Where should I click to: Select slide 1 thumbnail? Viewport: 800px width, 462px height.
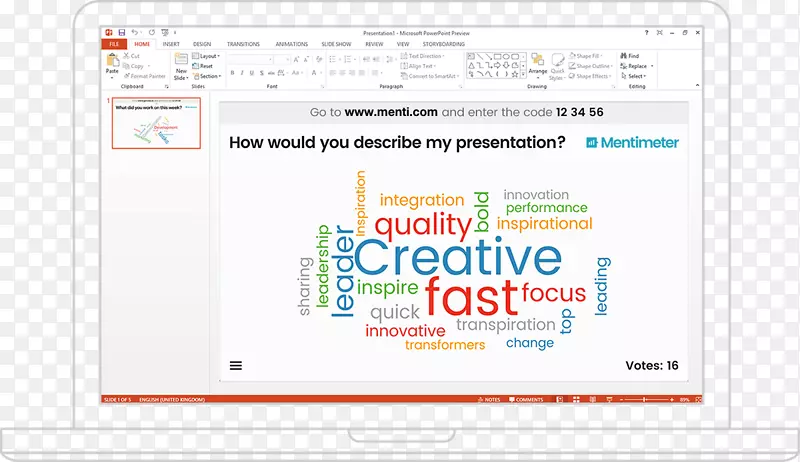pos(156,123)
